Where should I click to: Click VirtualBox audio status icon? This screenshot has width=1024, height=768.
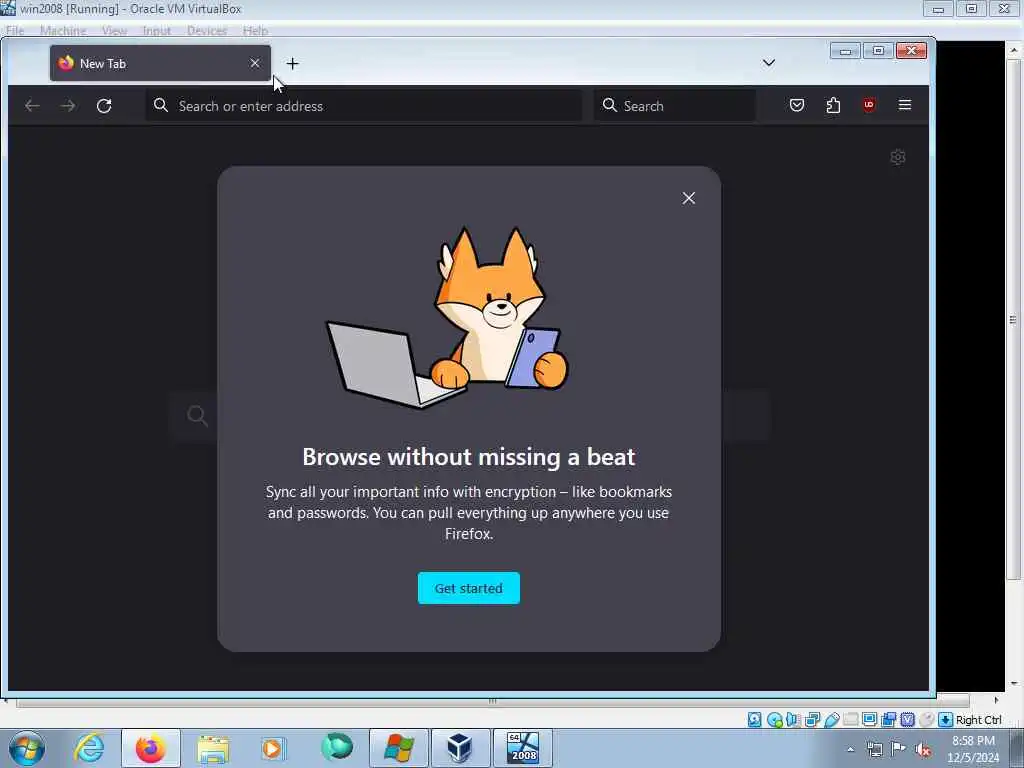coord(793,720)
